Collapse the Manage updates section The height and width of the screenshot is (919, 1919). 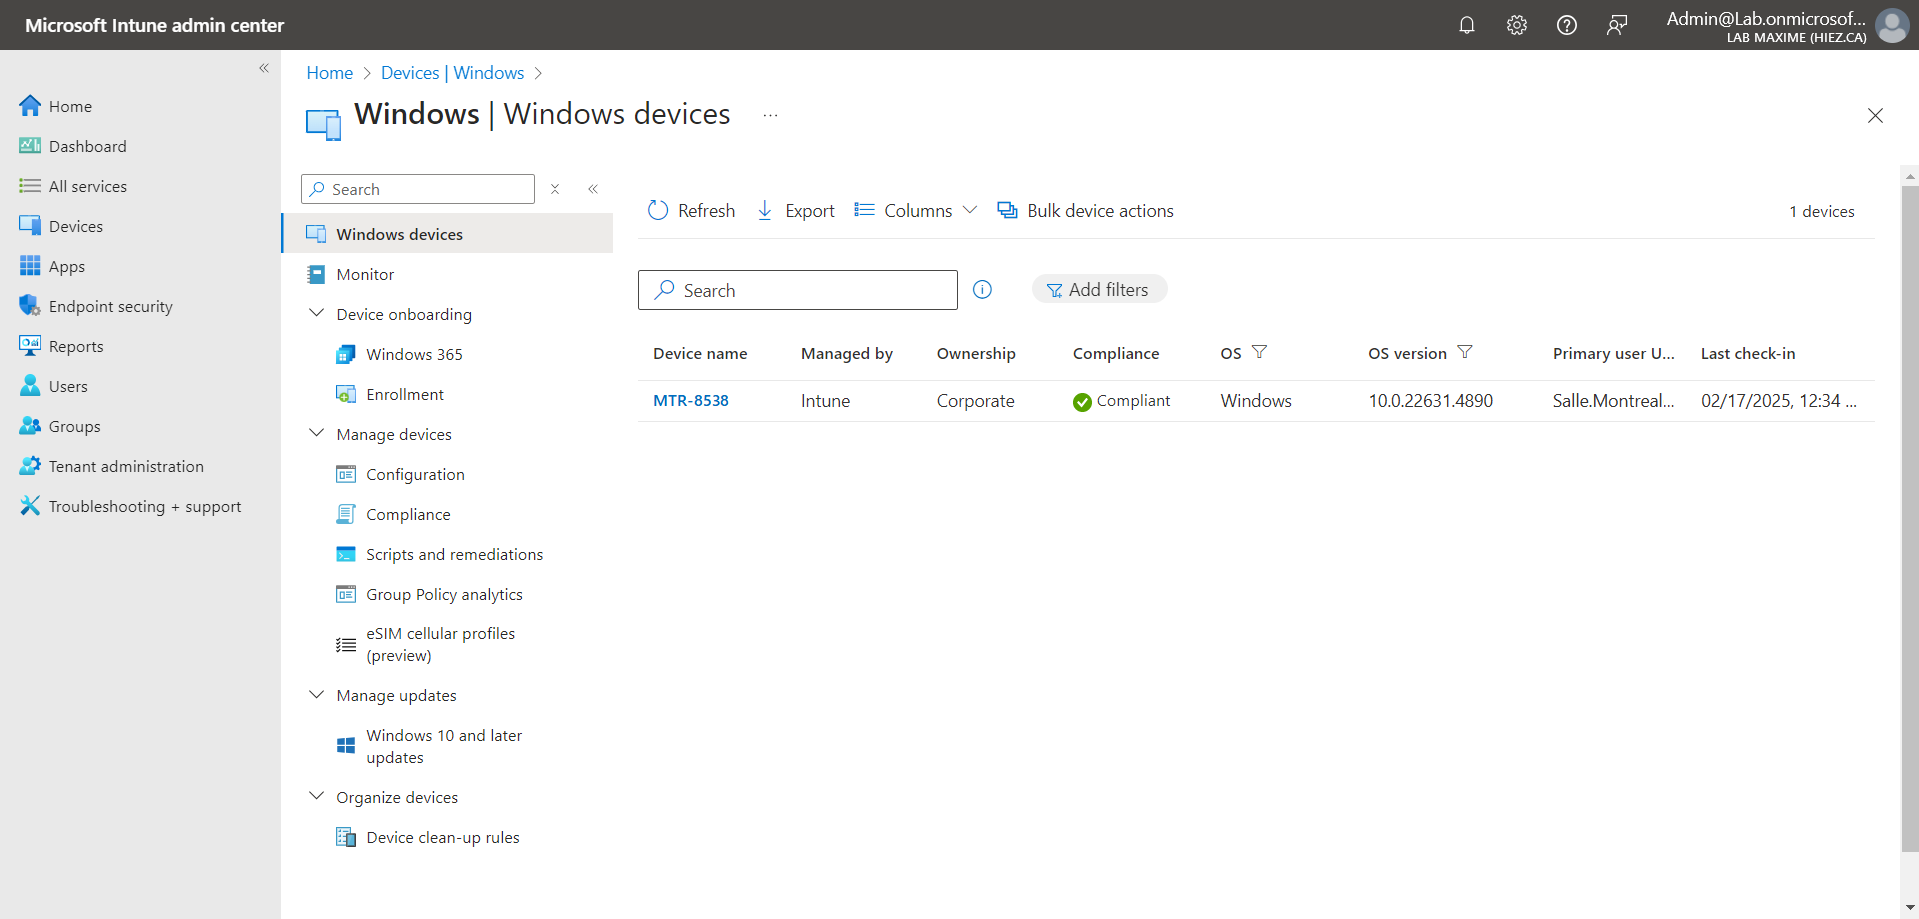coord(317,695)
